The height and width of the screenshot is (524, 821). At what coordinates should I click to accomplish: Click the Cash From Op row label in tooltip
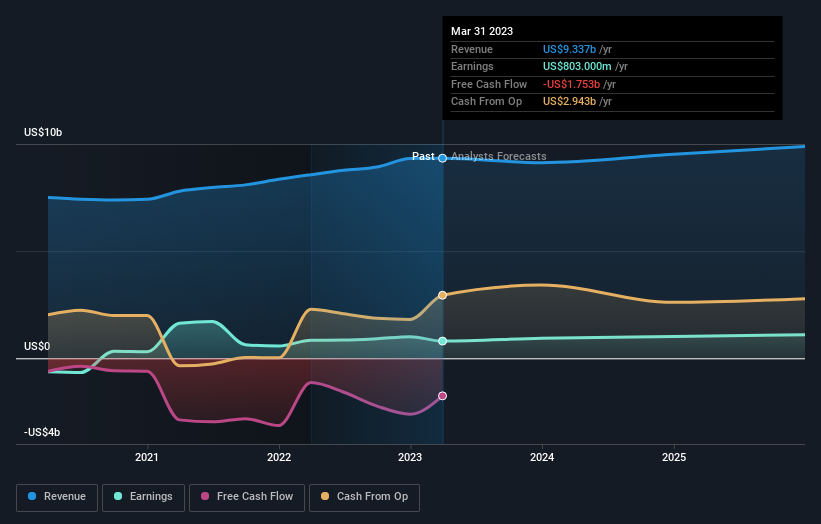point(486,102)
